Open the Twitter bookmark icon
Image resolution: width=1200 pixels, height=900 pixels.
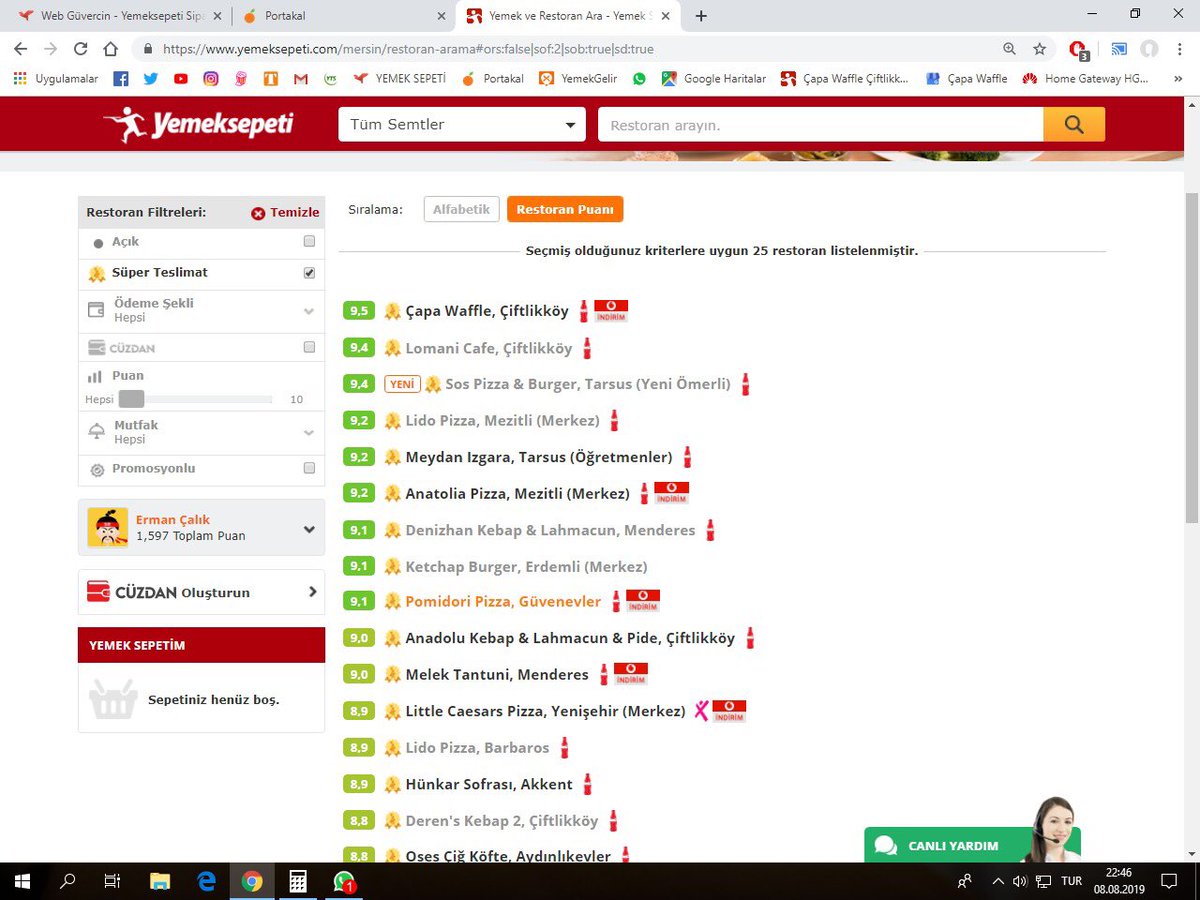pos(150,78)
